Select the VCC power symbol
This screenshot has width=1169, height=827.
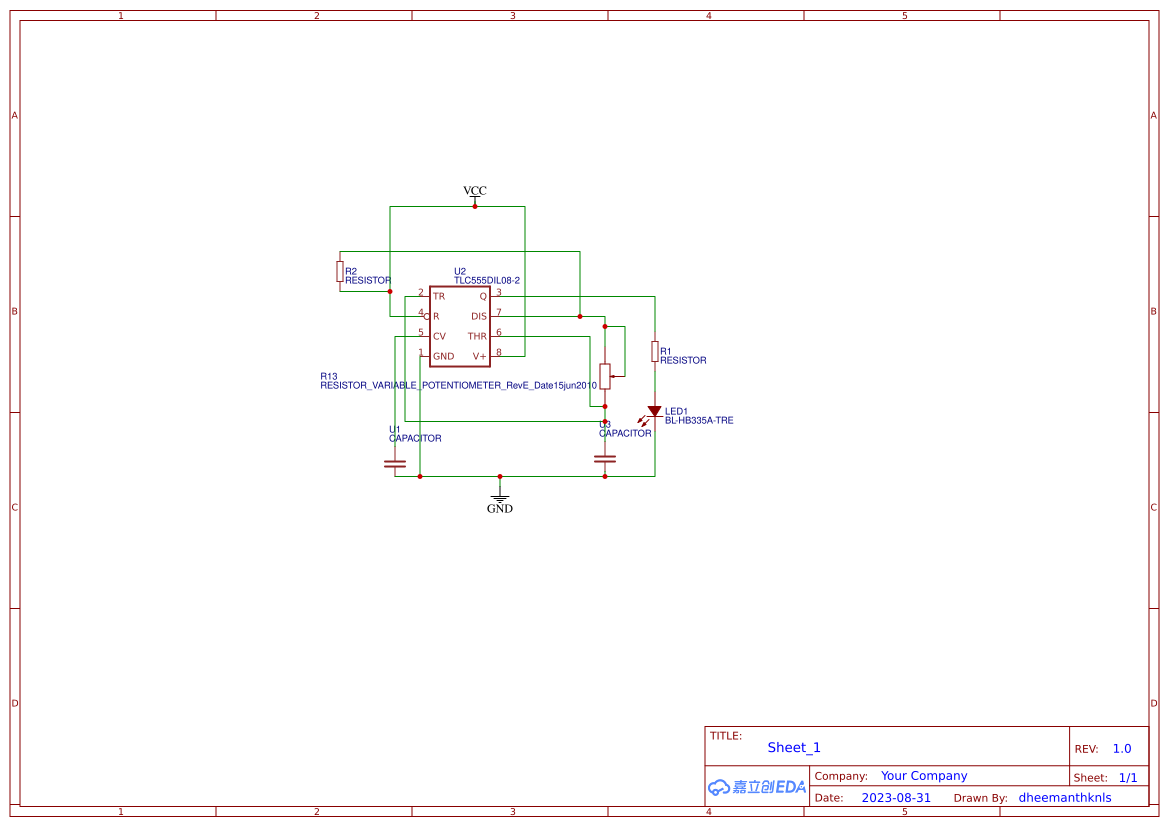474,193
